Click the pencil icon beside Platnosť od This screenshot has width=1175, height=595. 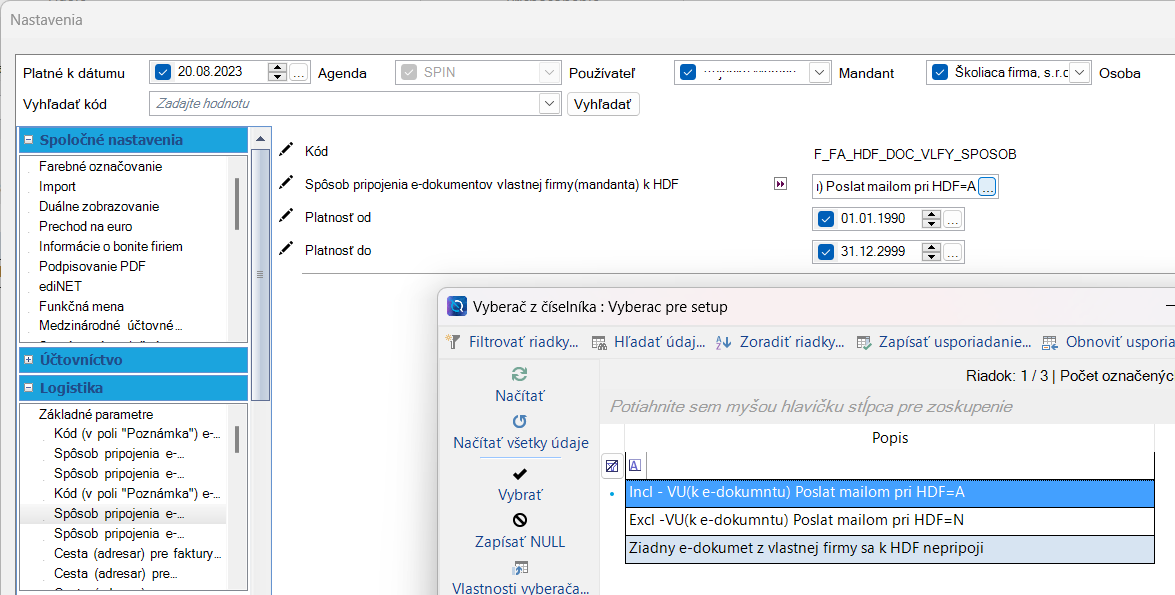(x=287, y=216)
